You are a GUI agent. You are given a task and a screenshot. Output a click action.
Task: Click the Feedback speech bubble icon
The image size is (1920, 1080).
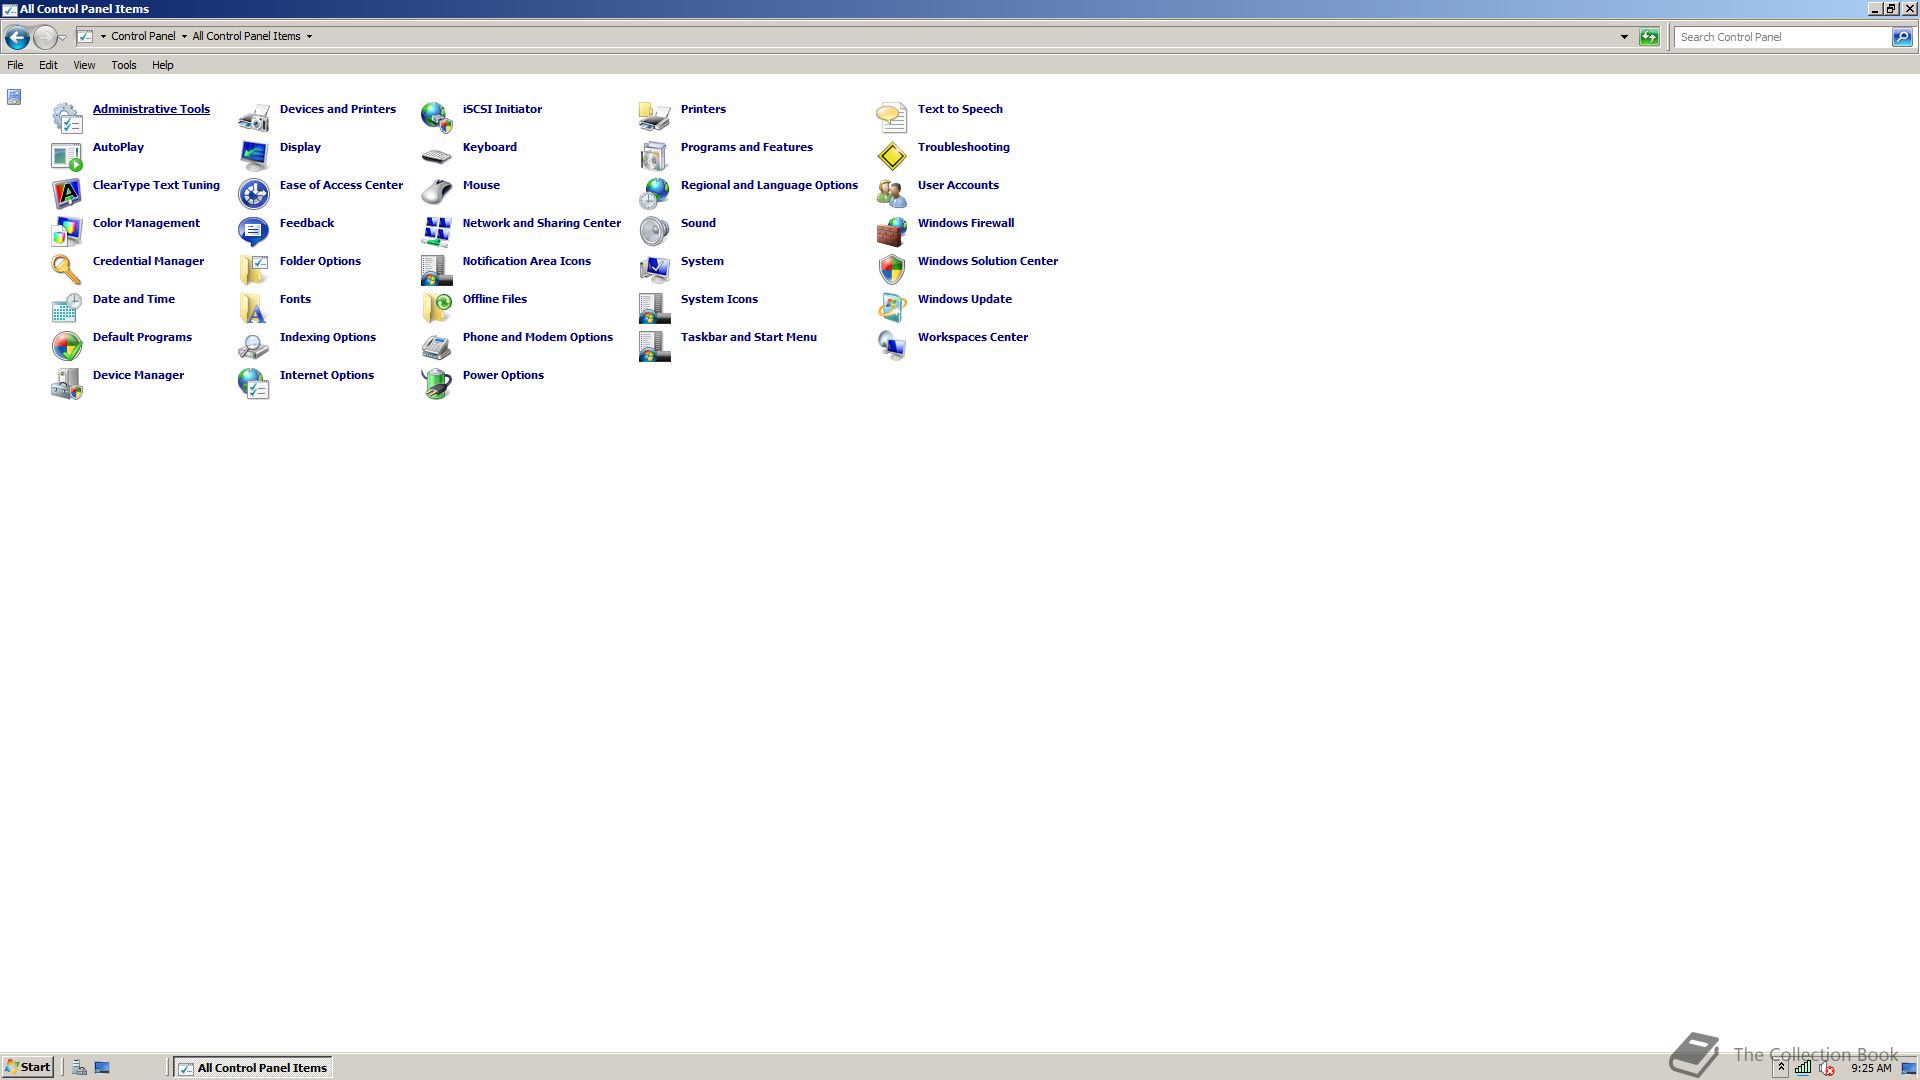(254, 232)
